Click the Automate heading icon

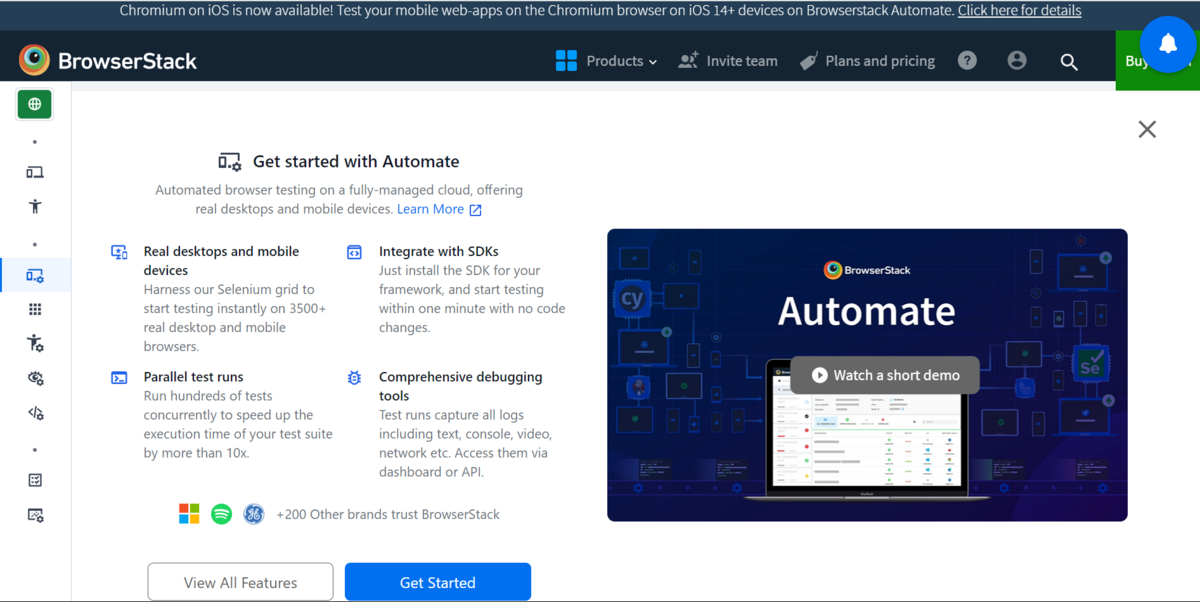pos(230,162)
